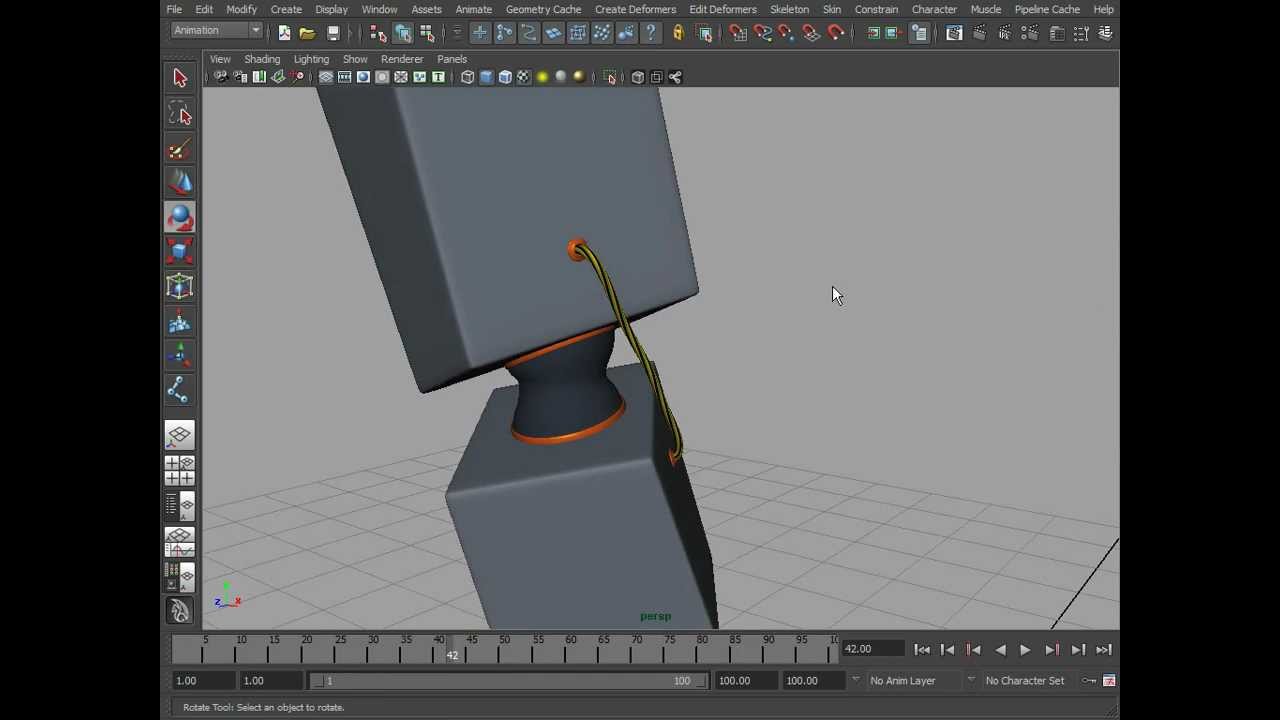Select the arrow Select tool
Viewport: 1280px width, 720px height.
click(180, 78)
